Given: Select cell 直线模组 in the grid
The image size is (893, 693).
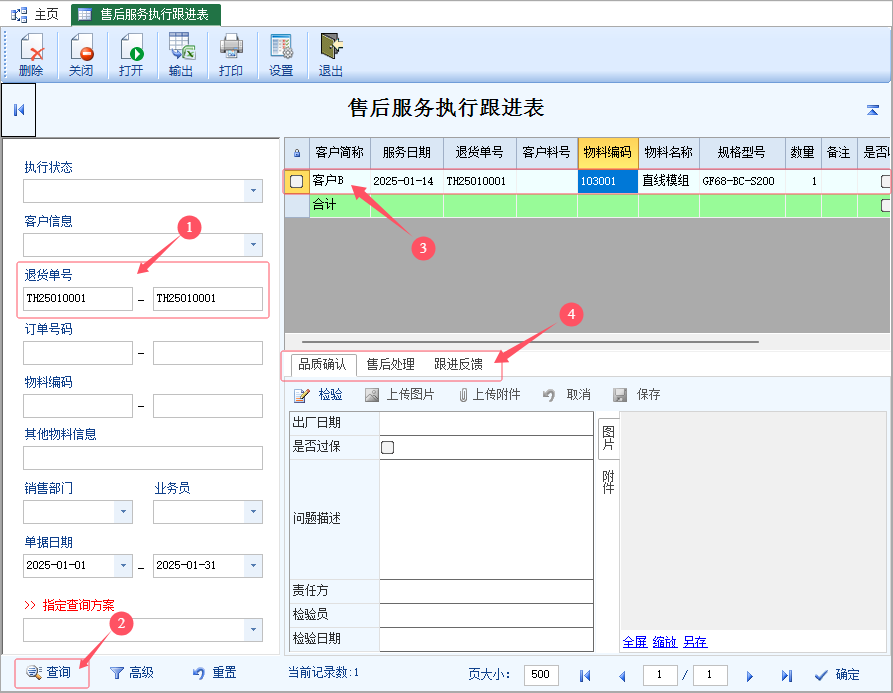Looking at the screenshot, I should point(669,182).
